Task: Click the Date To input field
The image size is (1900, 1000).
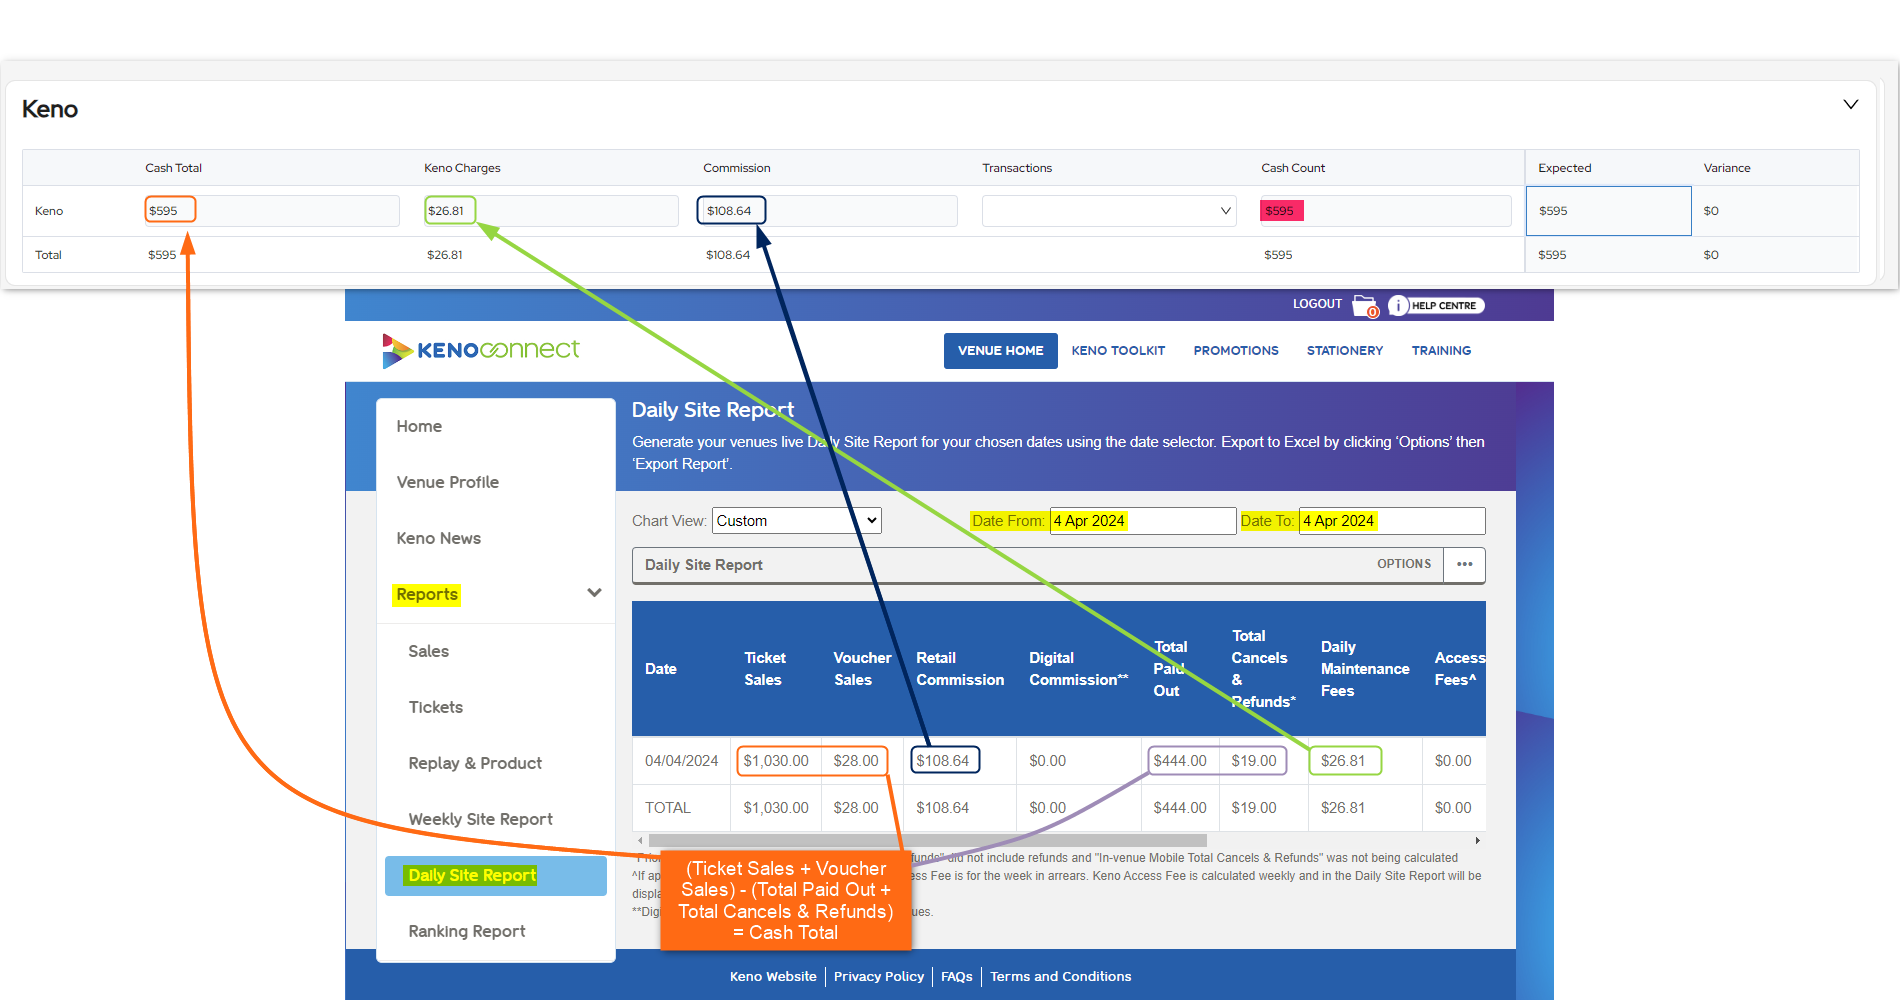Action: (1392, 521)
